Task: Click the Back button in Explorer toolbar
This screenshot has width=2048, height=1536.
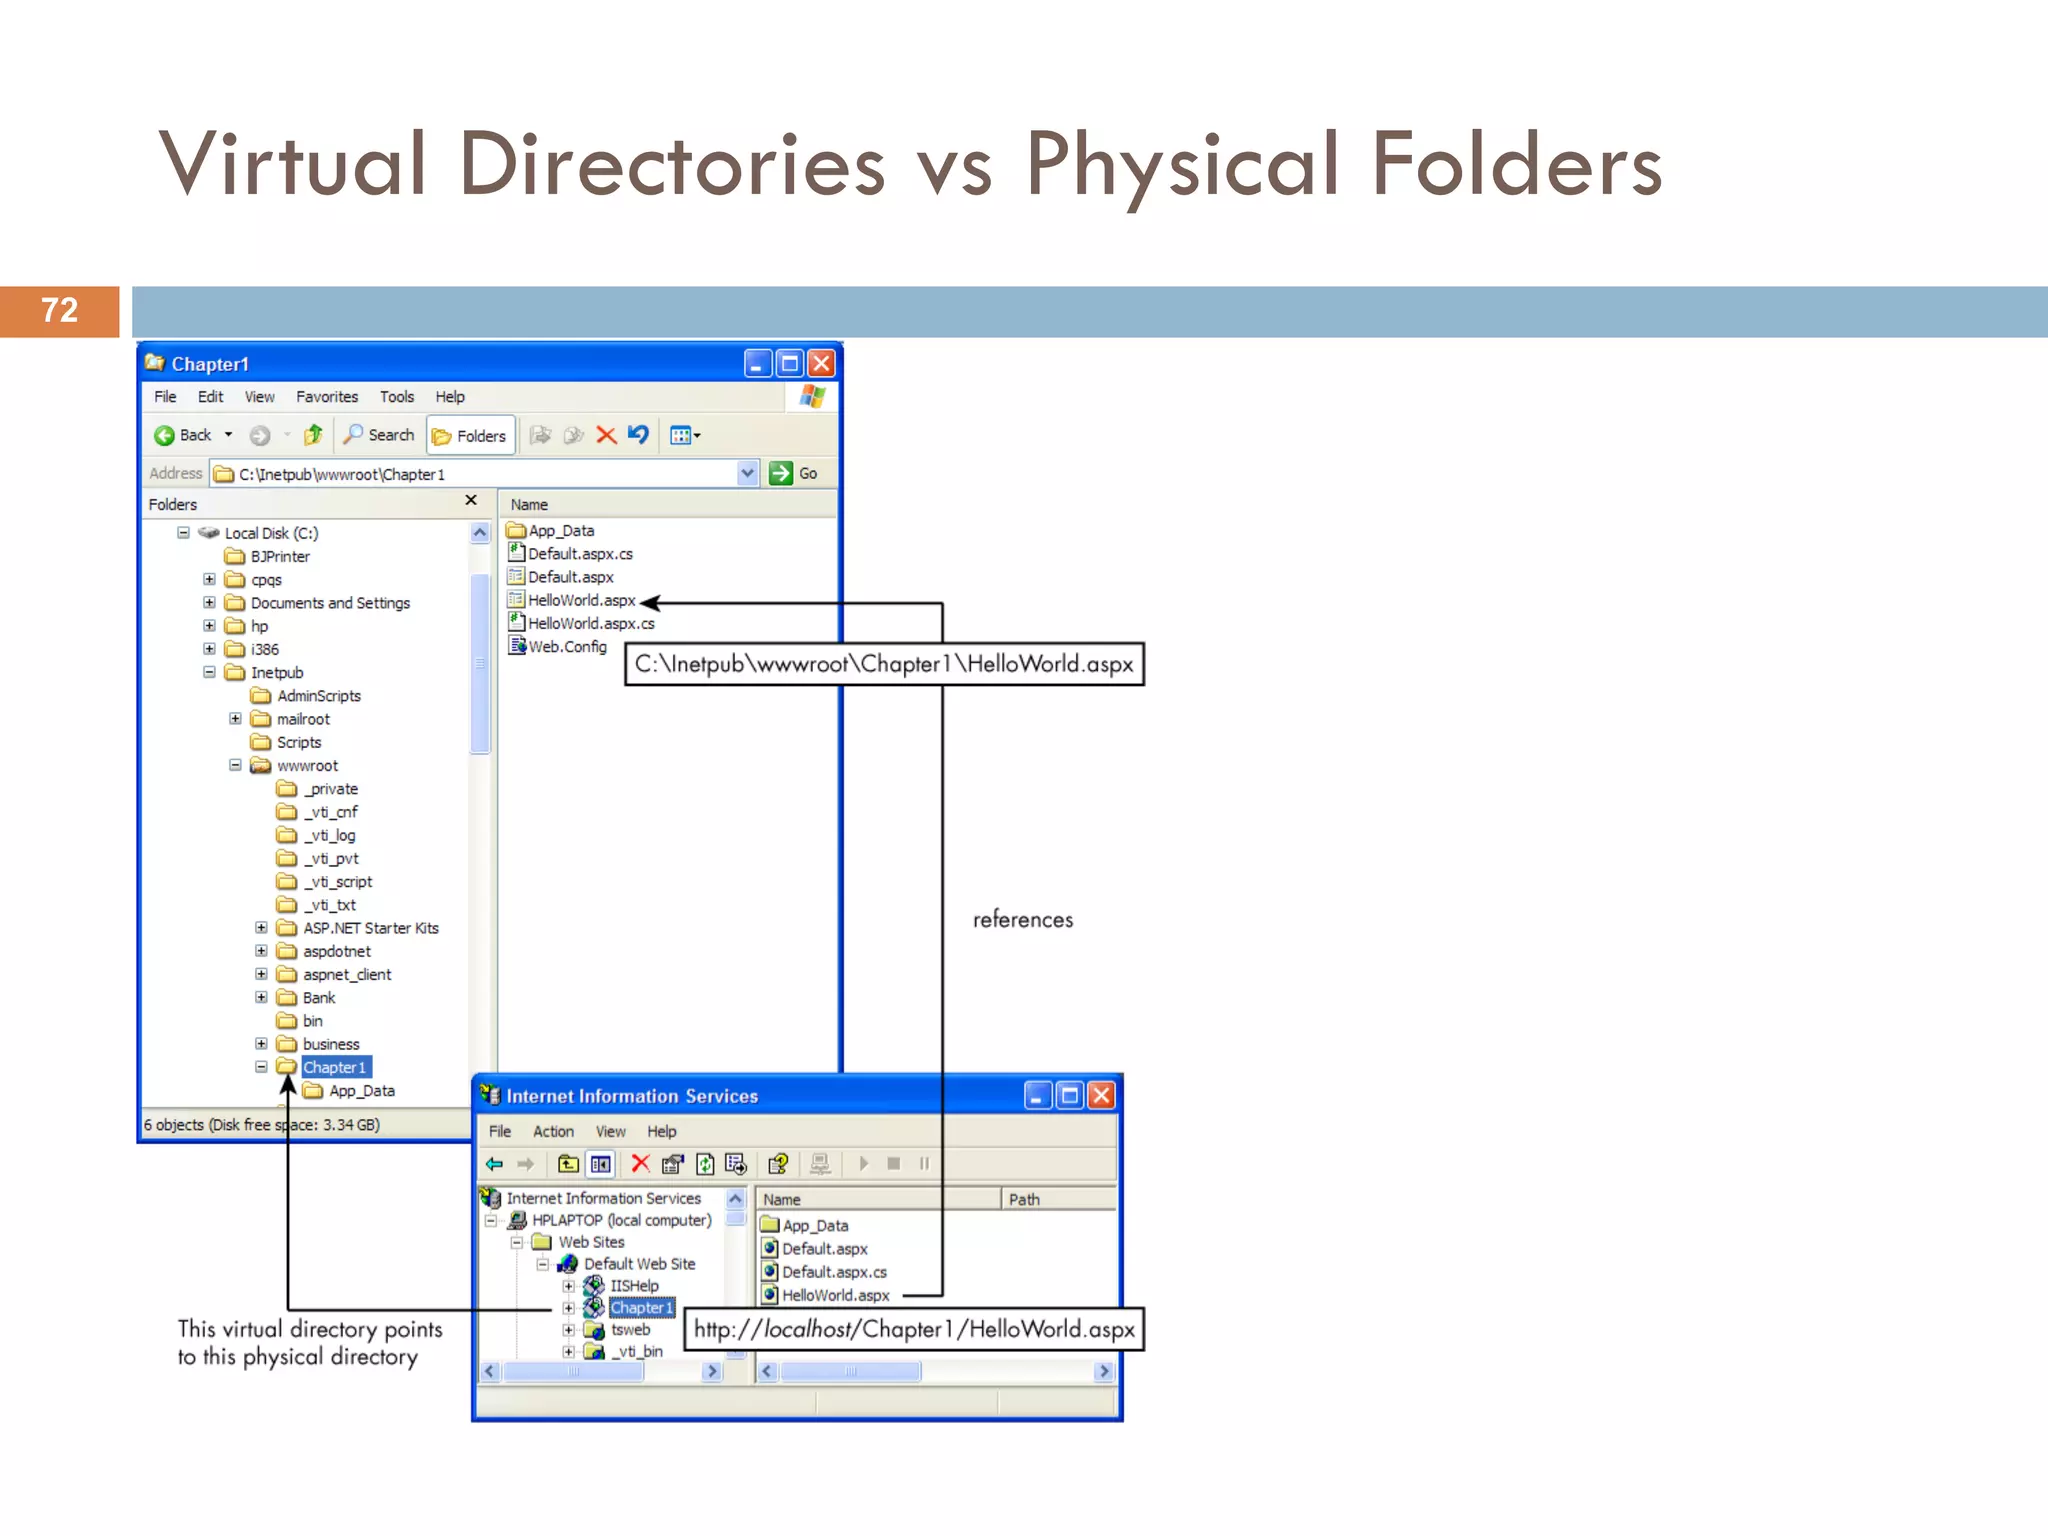Action: (183, 435)
